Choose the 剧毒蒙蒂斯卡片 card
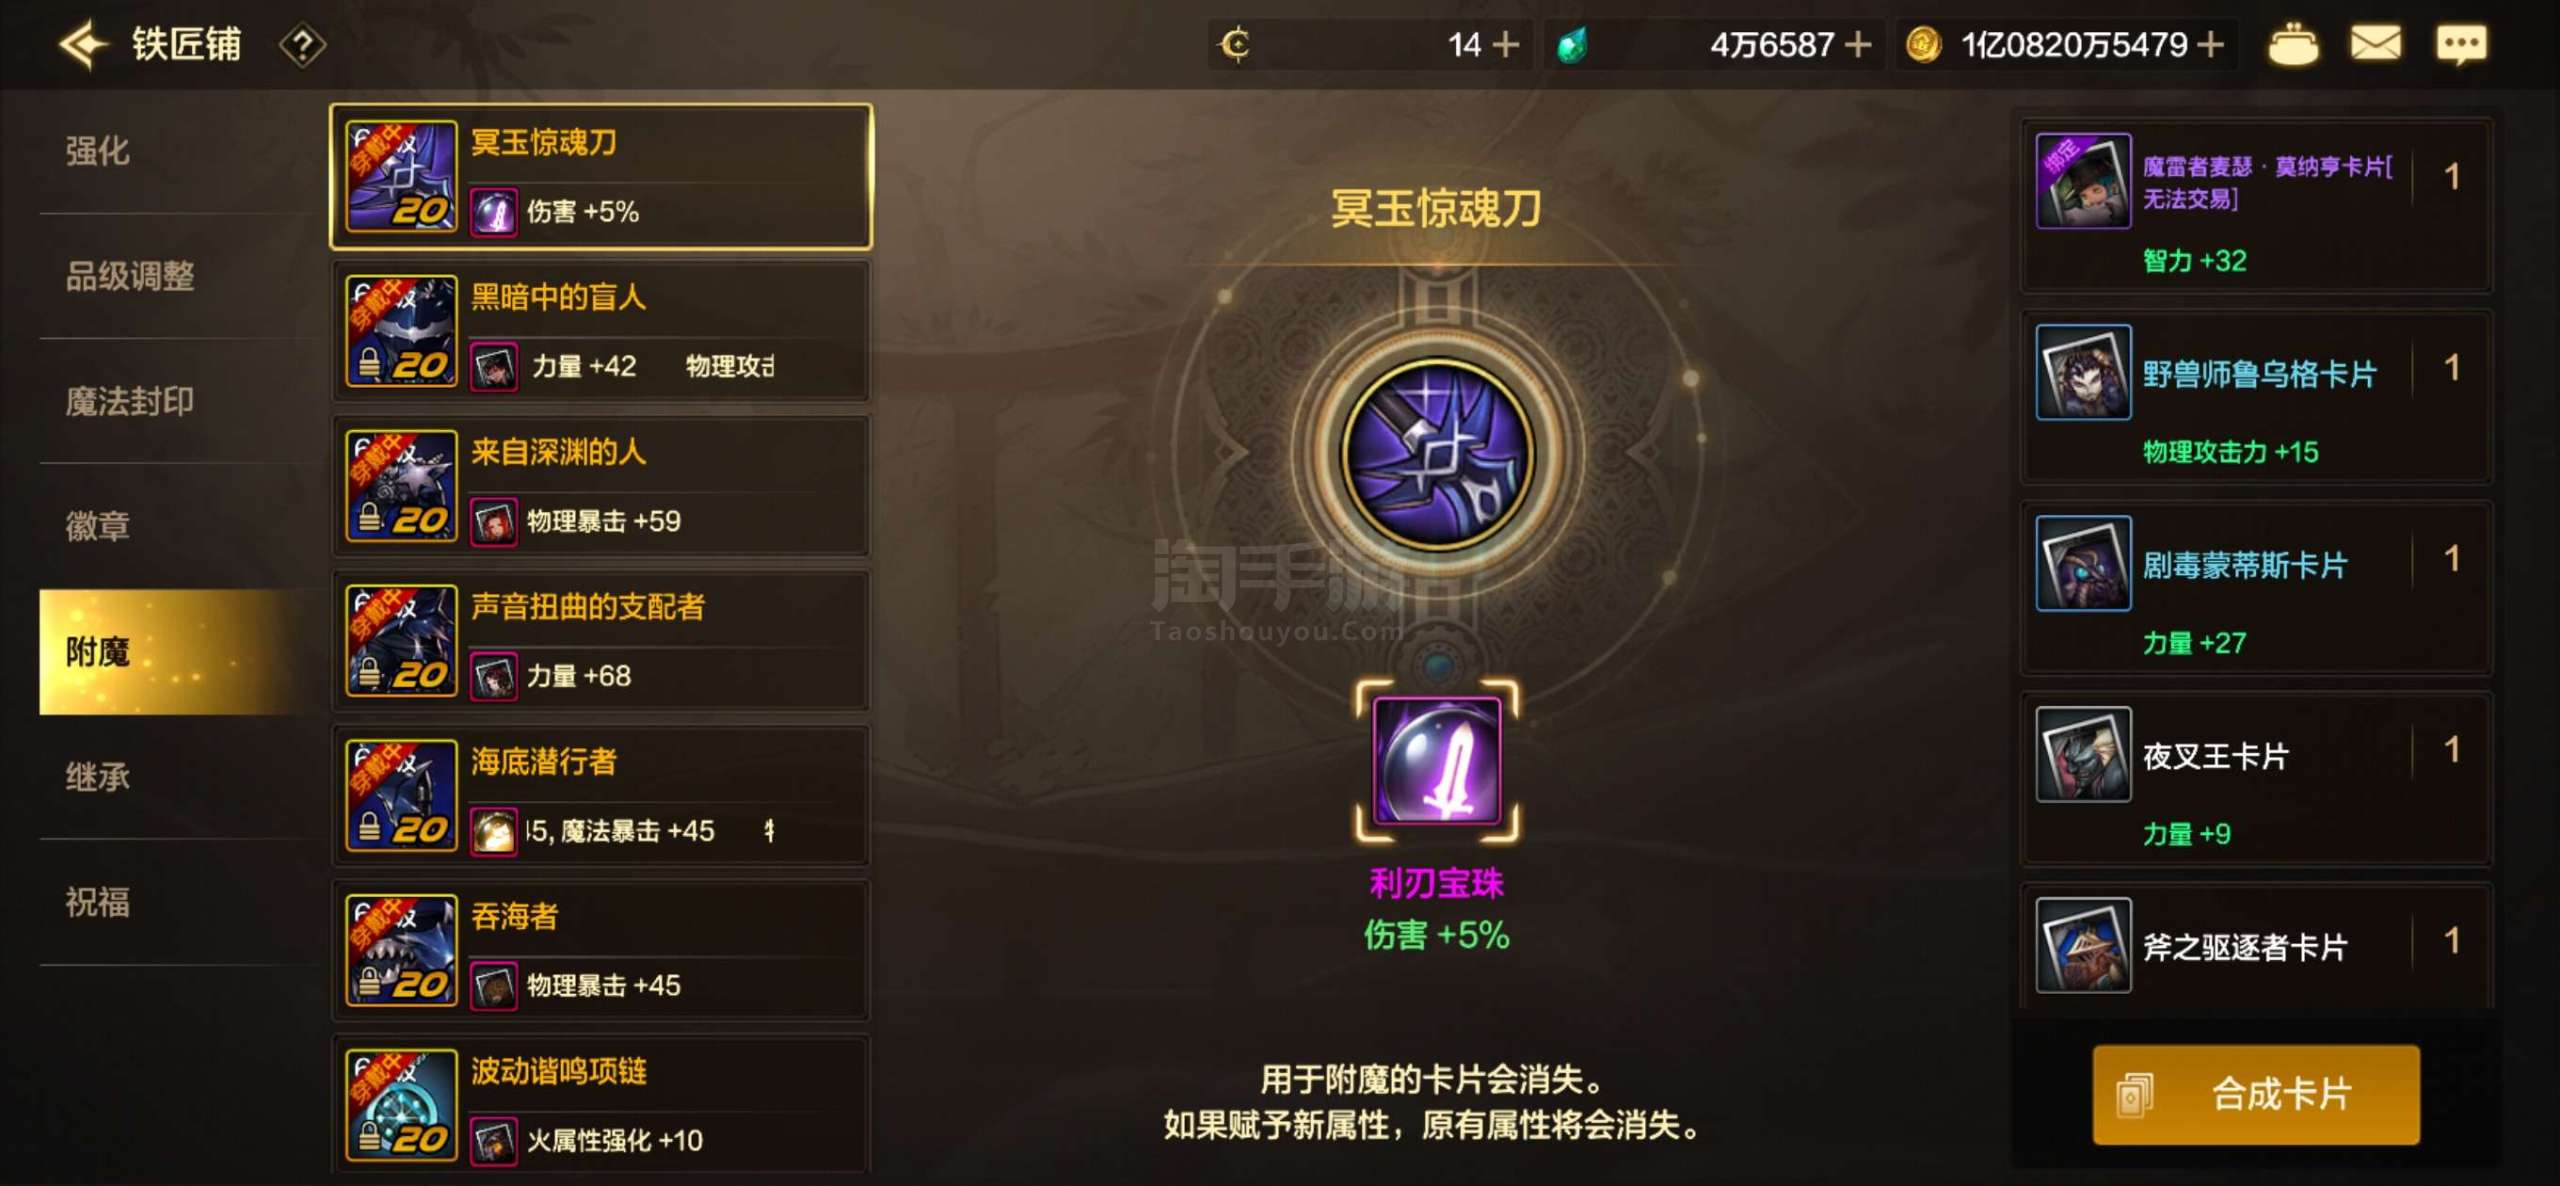 [x=2256, y=588]
